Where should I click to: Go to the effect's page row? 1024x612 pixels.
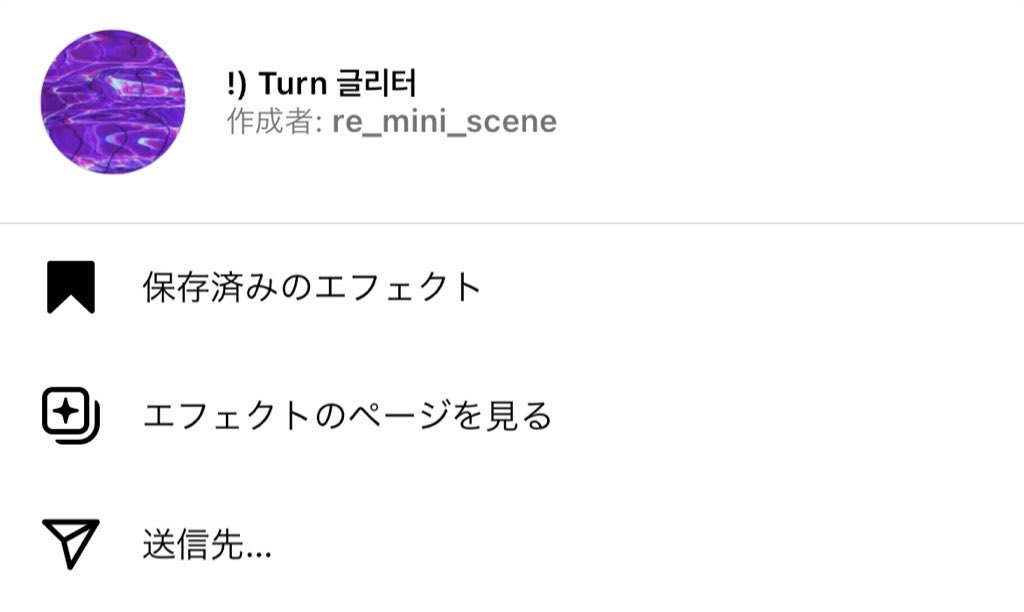coord(512,415)
